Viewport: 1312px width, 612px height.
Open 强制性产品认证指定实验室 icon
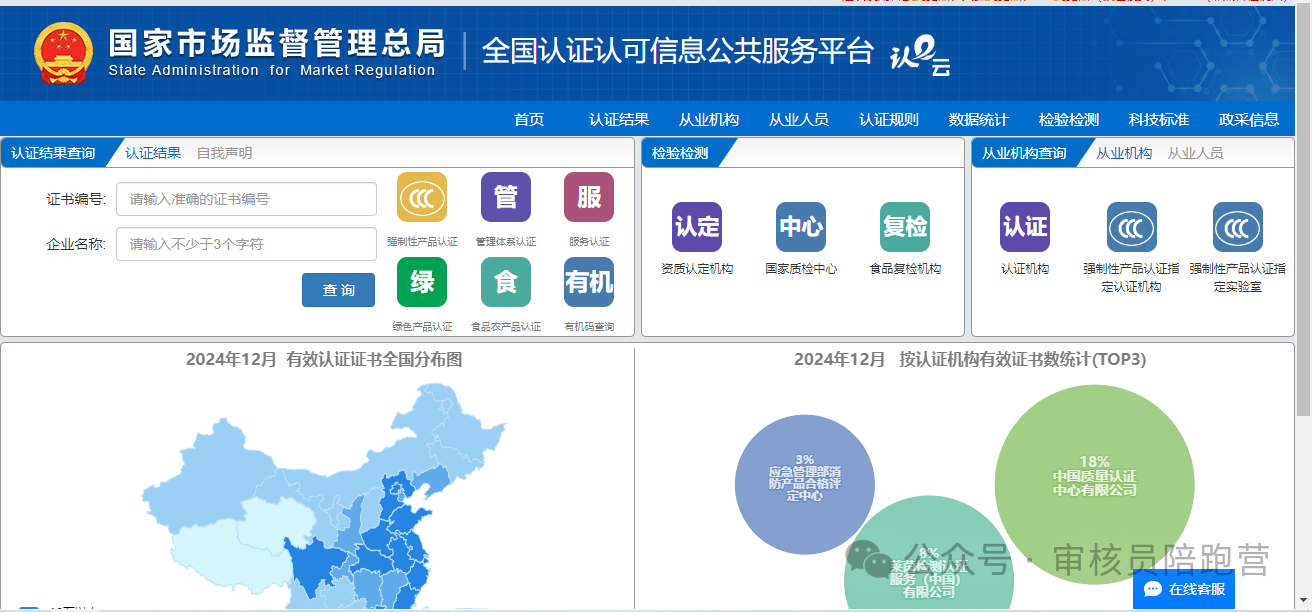tap(1238, 227)
